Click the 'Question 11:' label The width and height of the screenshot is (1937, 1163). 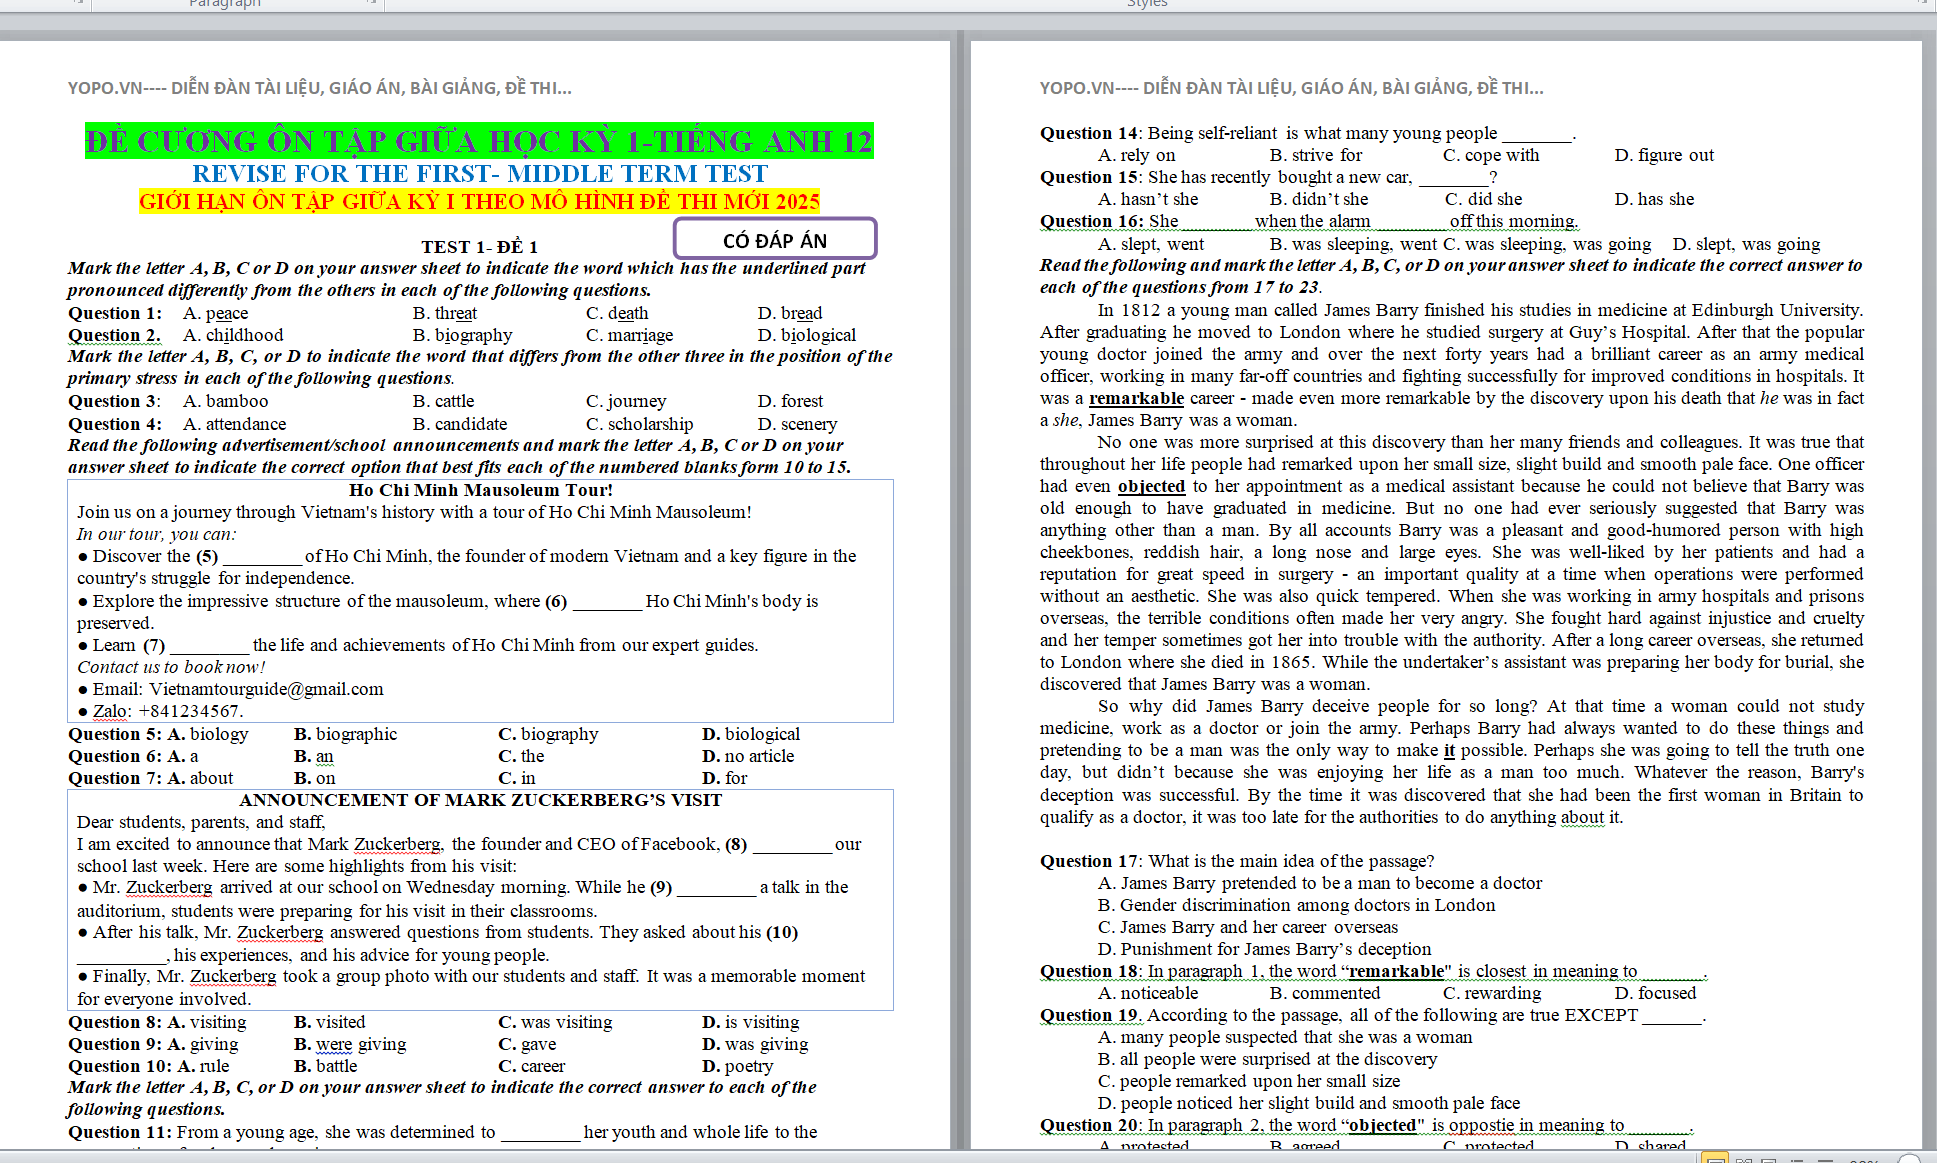point(120,1132)
